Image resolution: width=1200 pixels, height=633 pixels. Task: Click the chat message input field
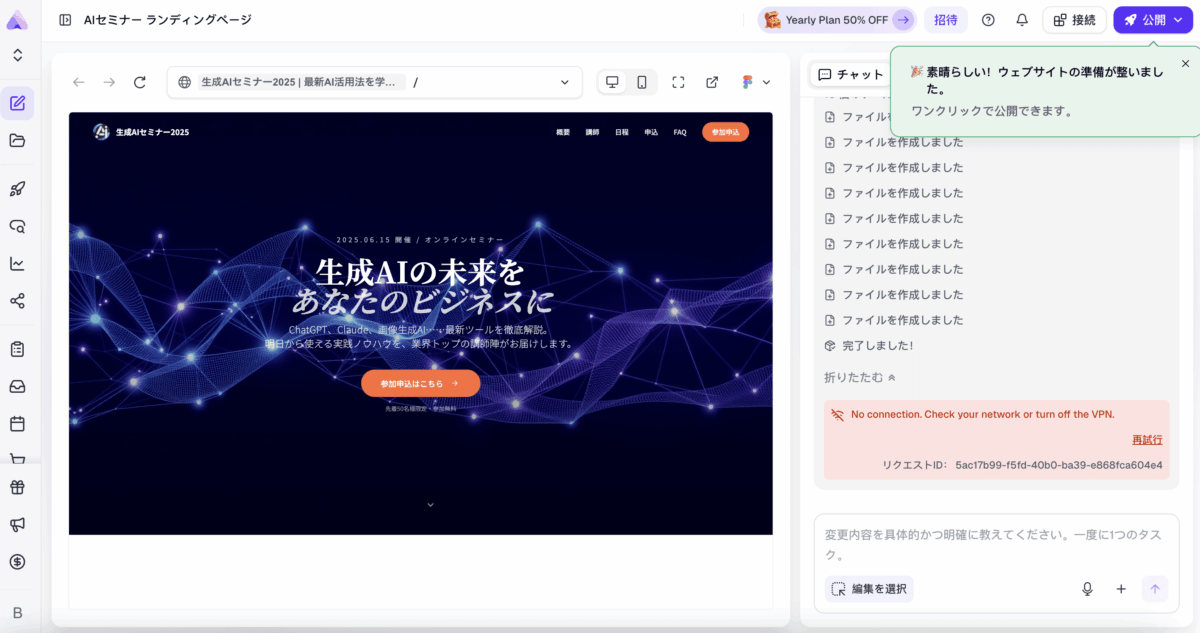pyautogui.click(x=996, y=544)
